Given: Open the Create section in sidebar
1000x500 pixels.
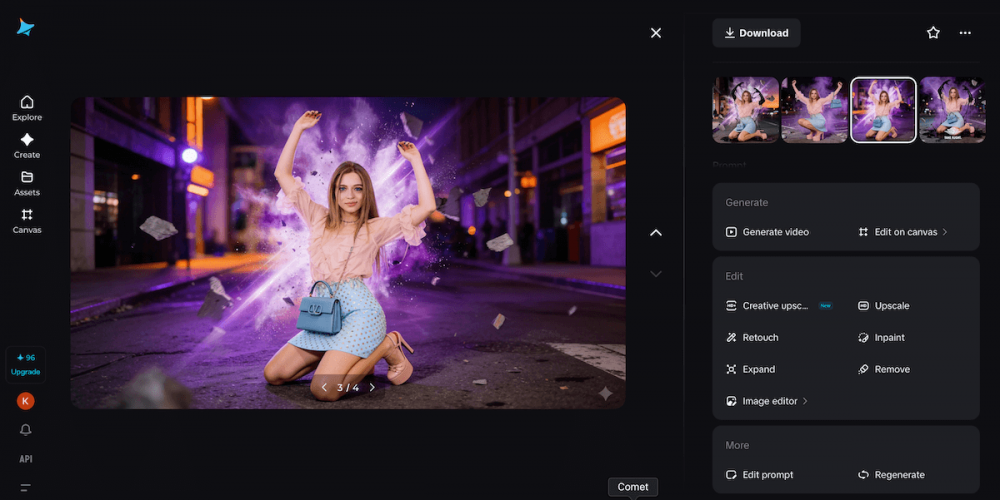Looking at the screenshot, I should pyautogui.click(x=27, y=145).
